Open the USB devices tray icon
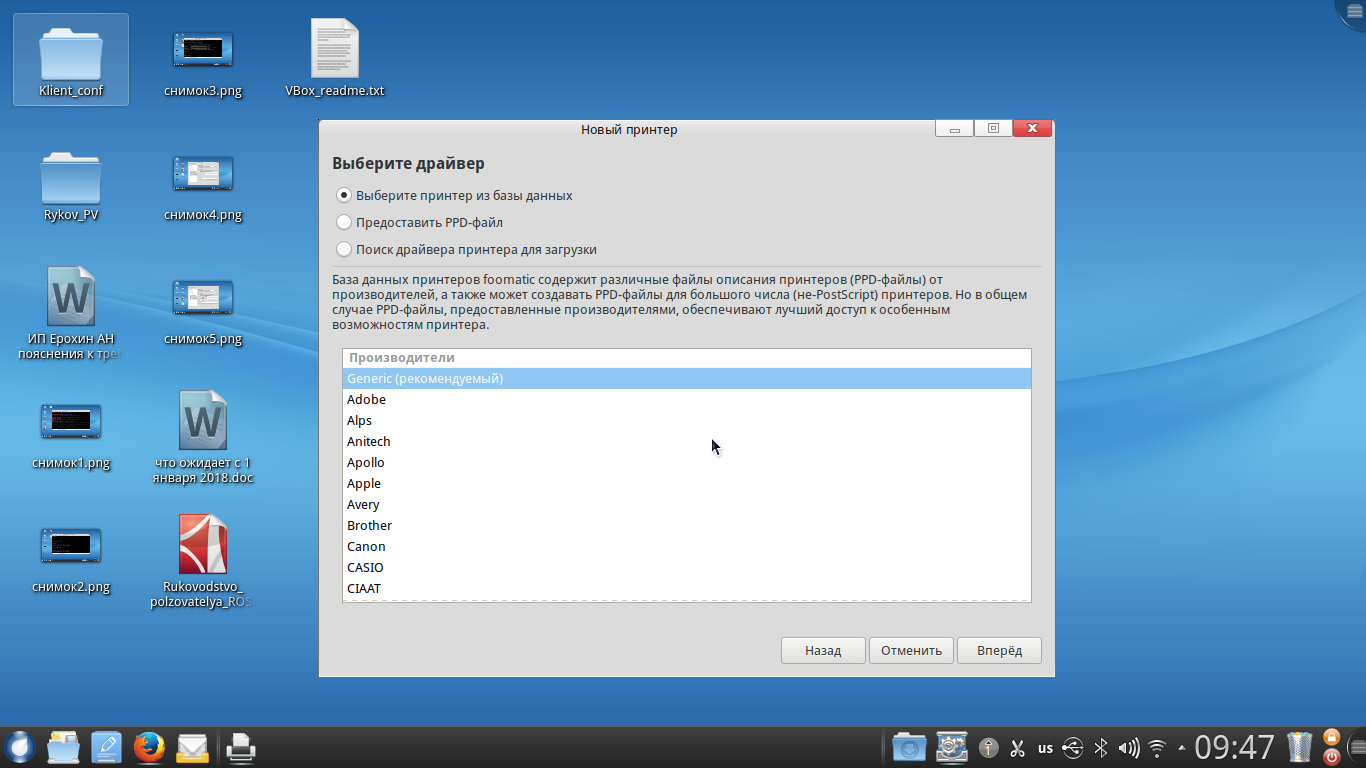 1073,747
